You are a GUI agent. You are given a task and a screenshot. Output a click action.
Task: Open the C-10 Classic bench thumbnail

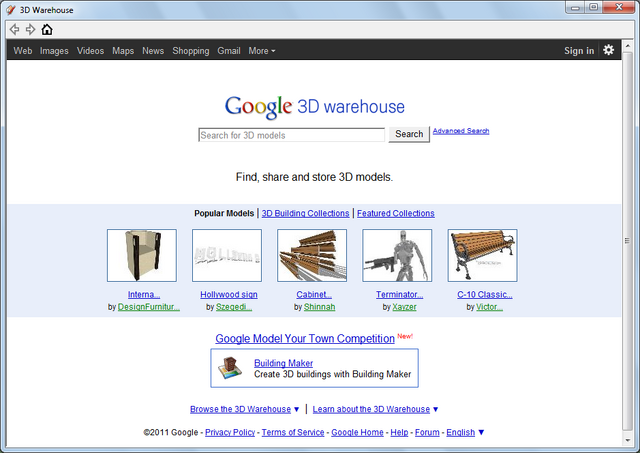(482, 255)
